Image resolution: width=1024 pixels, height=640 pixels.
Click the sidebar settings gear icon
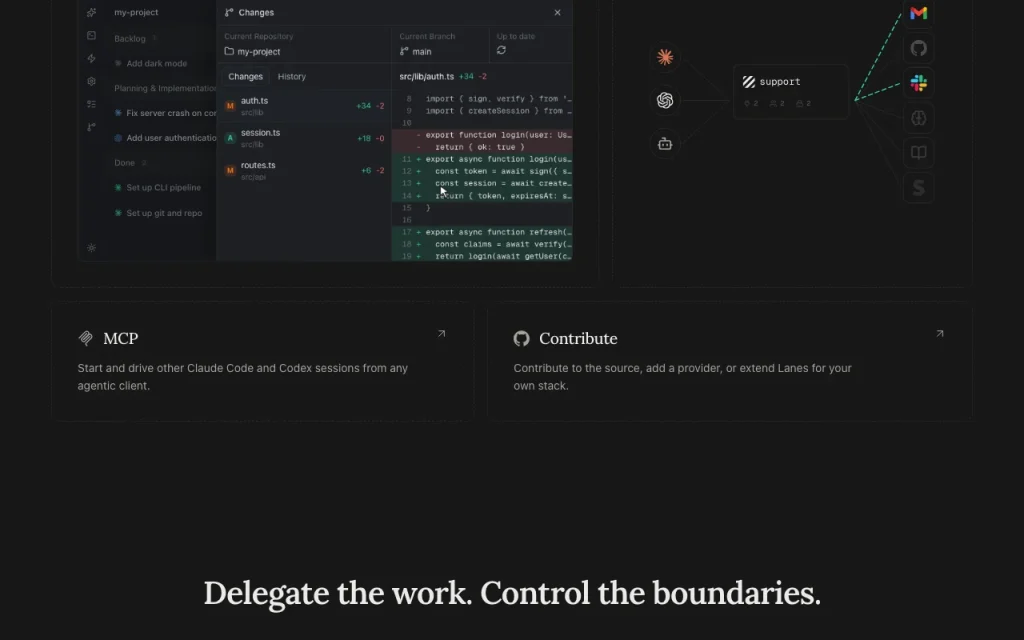[x=91, y=81]
